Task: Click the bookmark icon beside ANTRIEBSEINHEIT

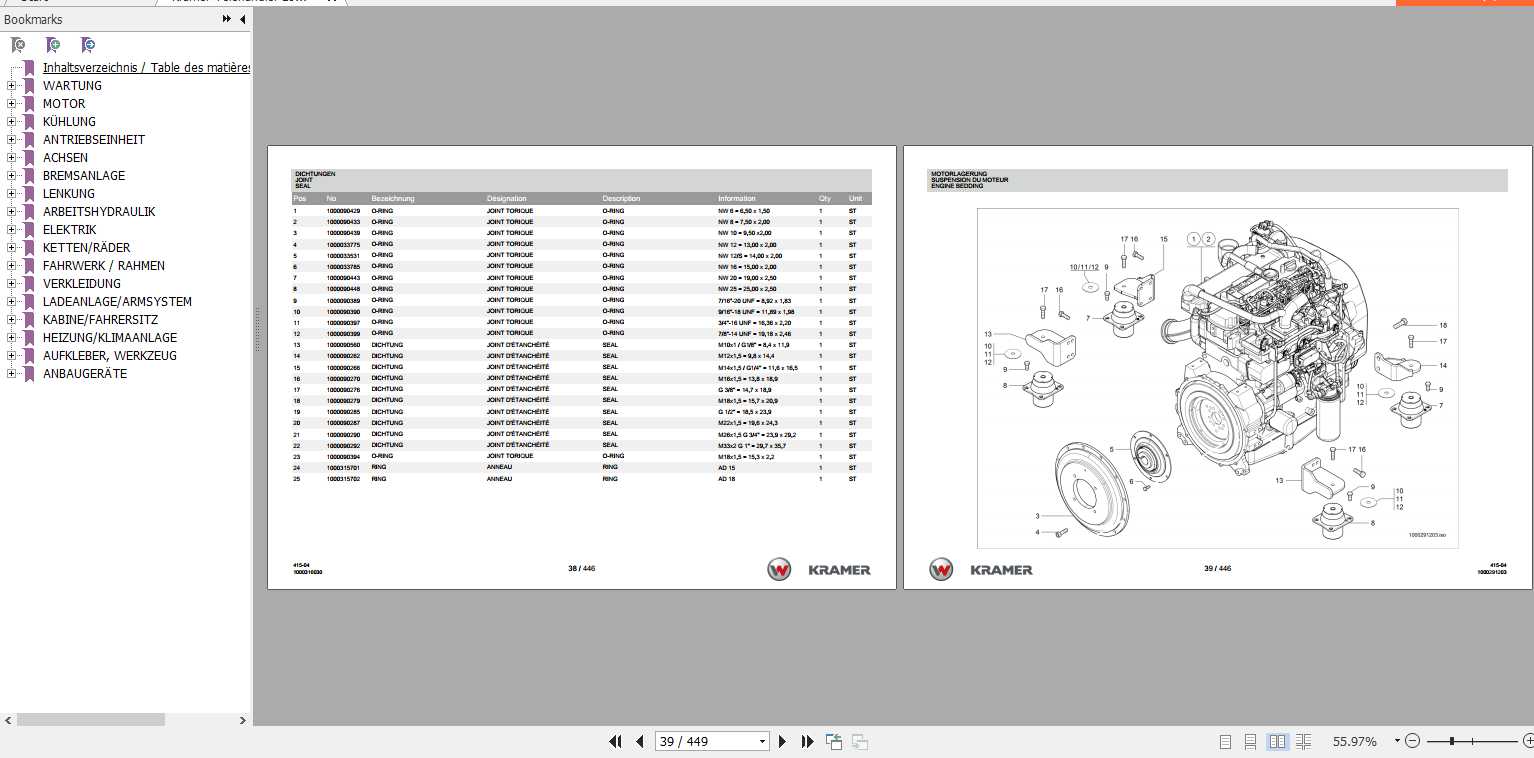Action: 30,140
